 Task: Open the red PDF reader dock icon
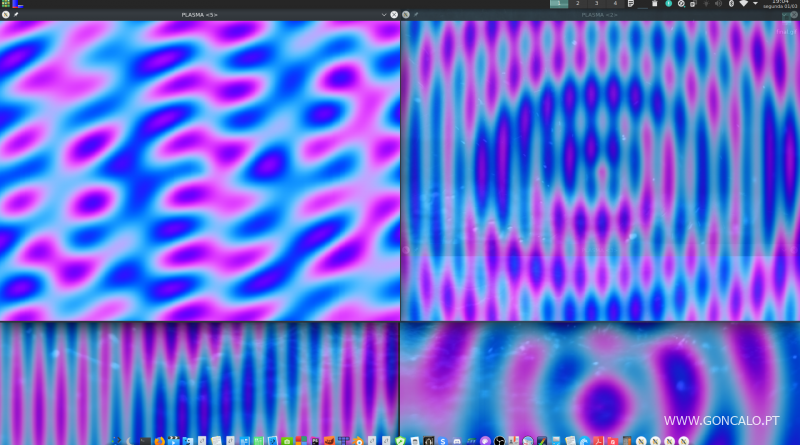tap(598, 440)
